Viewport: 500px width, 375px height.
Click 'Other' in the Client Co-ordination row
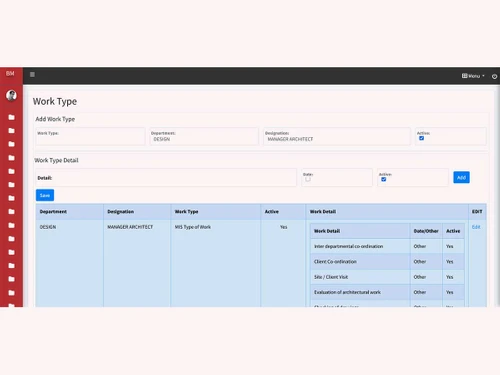click(x=420, y=262)
